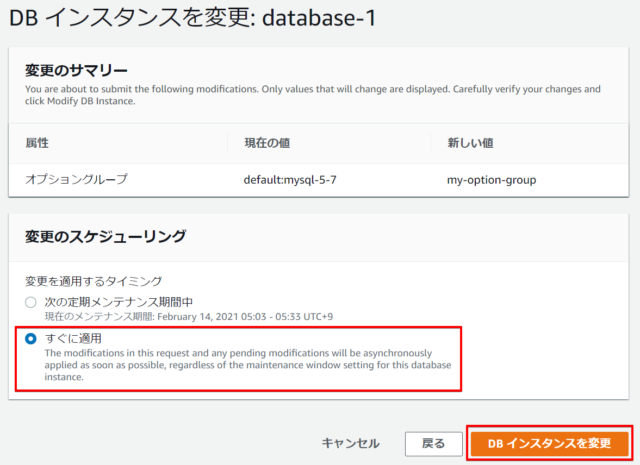Click the 変更のスケジューリング section heading
Image resolution: width=640 pixels, height=465 pixels.
[106, 236]
